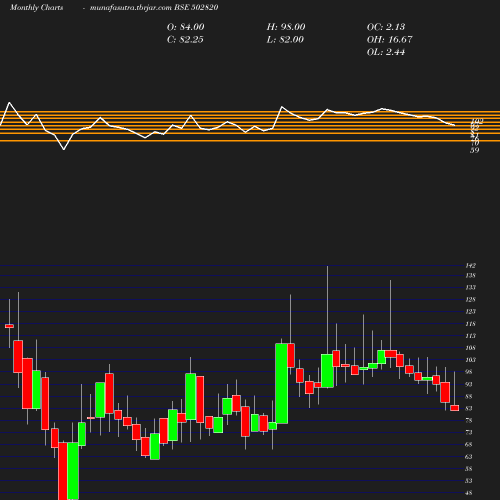Click the 138 price axis label

coord(470,275)
